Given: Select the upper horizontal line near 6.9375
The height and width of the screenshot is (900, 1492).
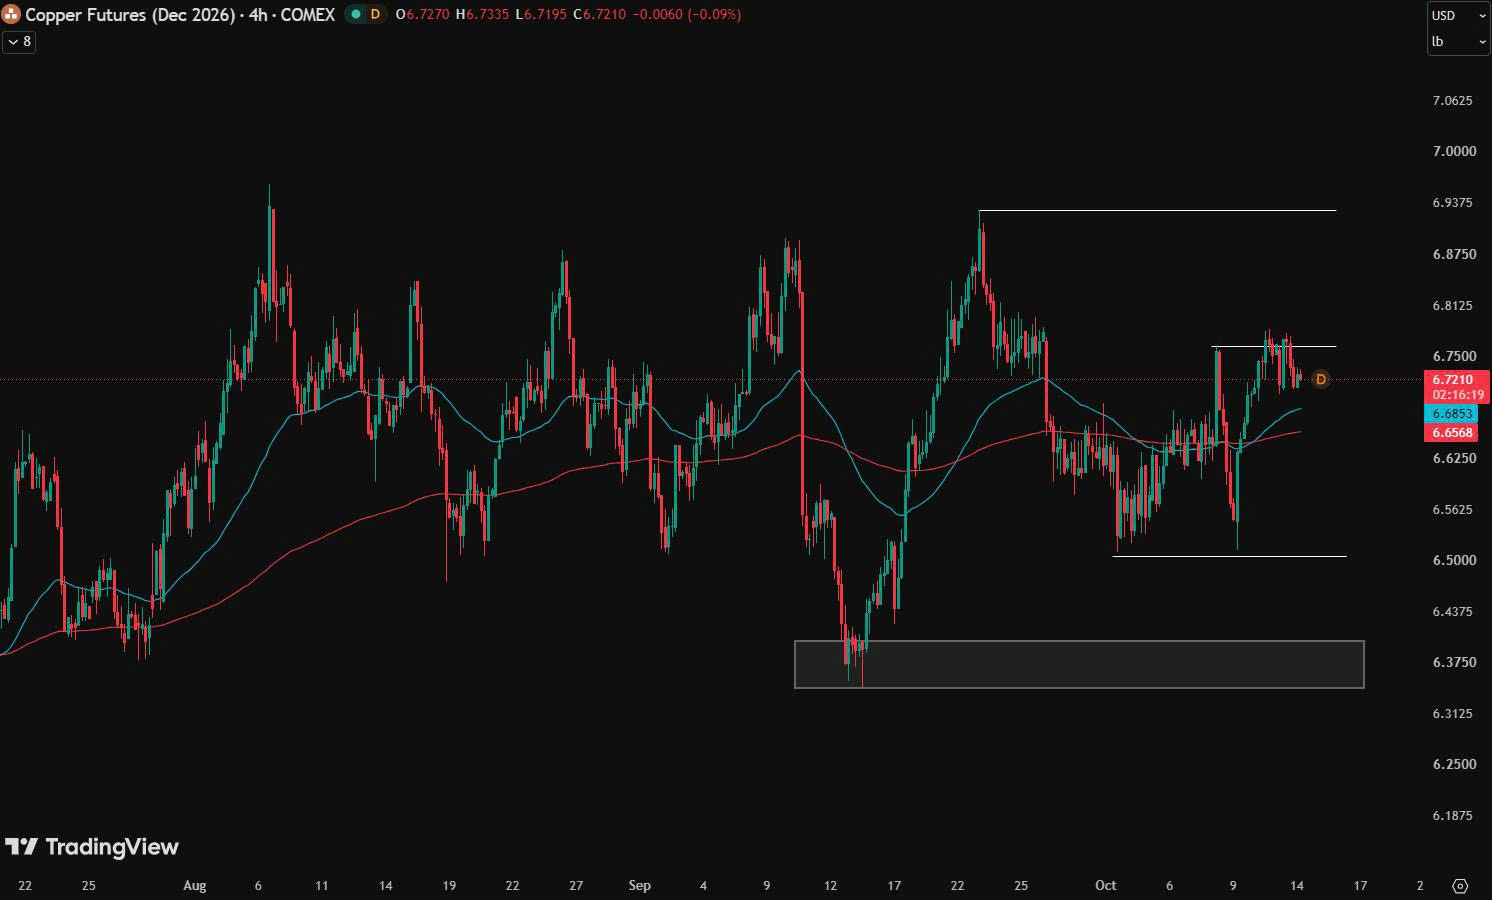Looking at the screenshot, I should click(1157, 211).
